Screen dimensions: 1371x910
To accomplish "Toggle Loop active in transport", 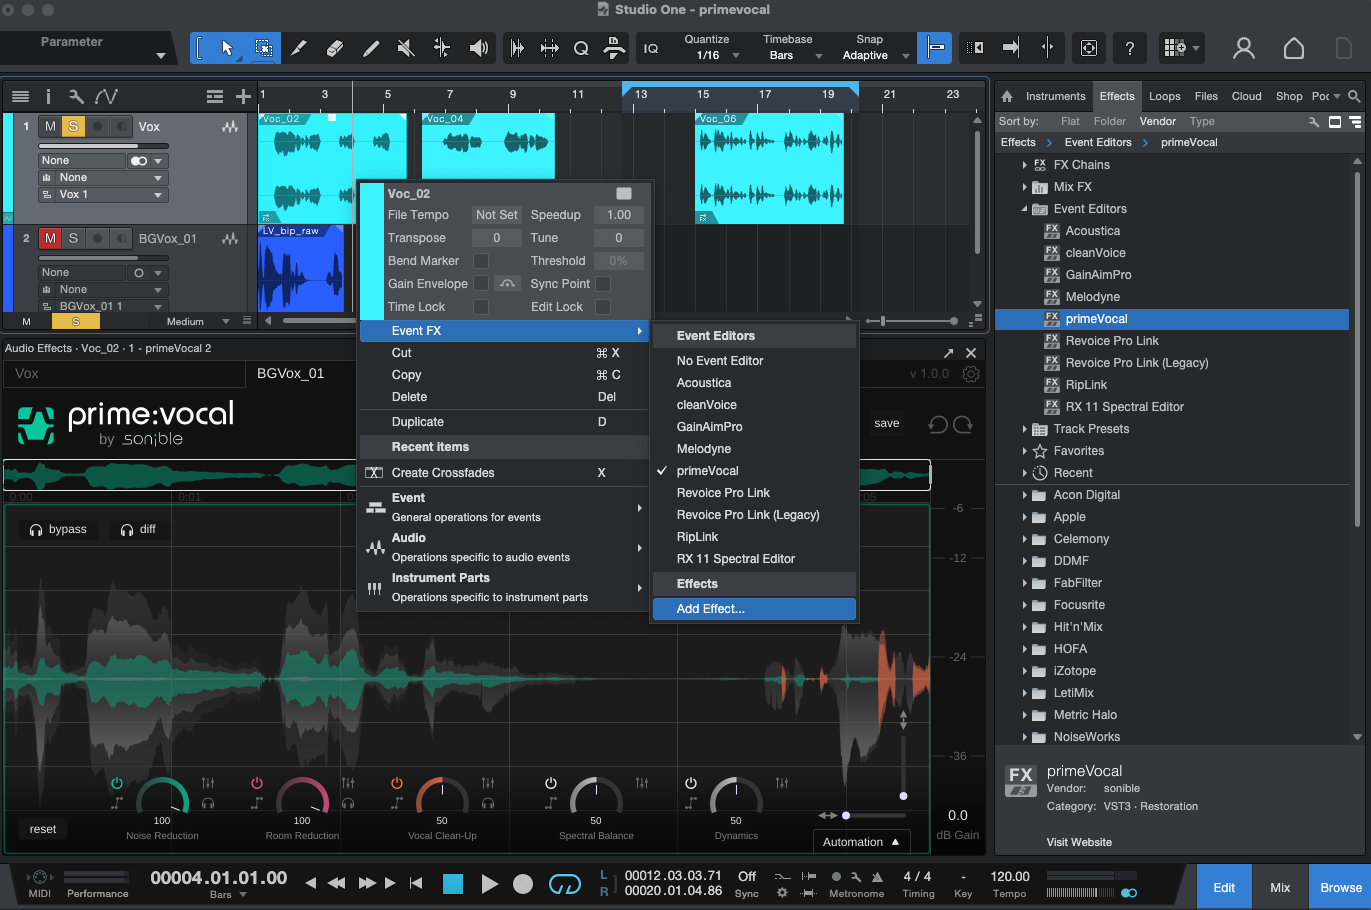I will click(x=565, y=883).
